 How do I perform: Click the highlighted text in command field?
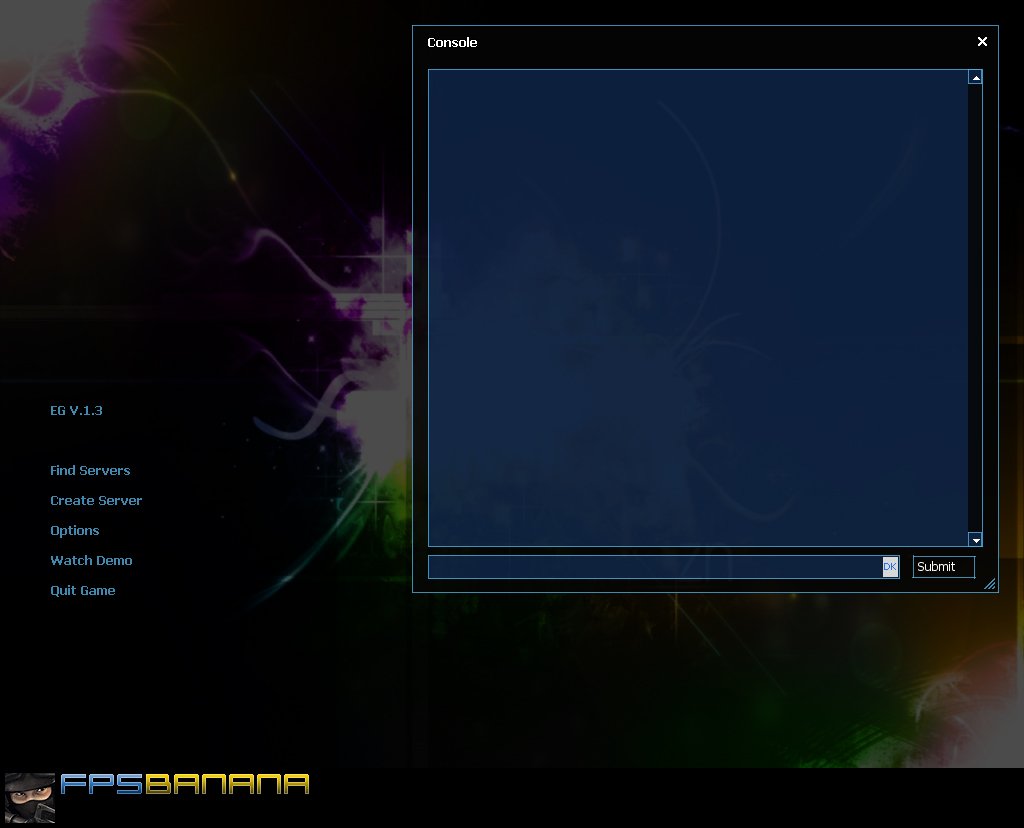pyautogui.click(x=889, y=567)
